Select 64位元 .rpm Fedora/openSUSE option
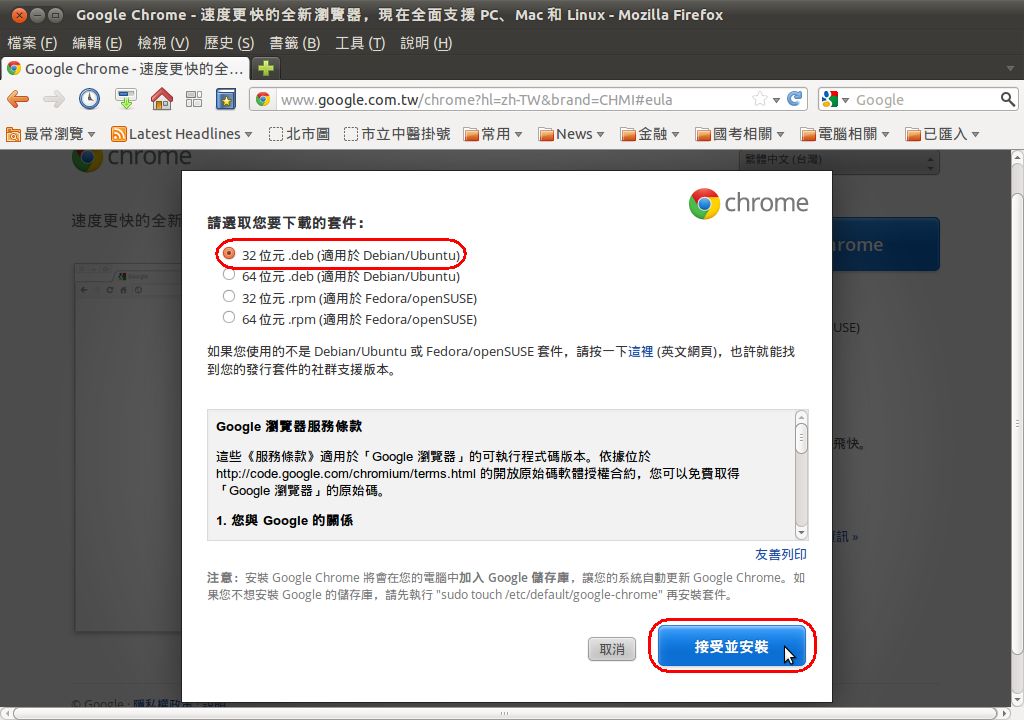 (x=229, y=317)
